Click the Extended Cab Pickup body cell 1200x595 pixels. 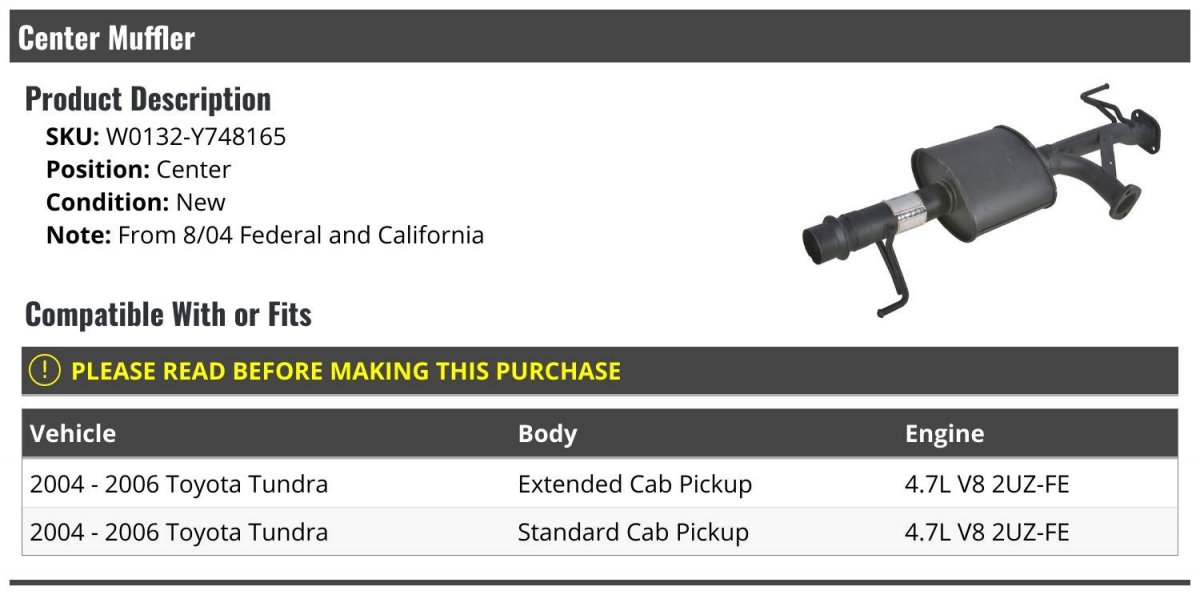(x=635, y=484)
